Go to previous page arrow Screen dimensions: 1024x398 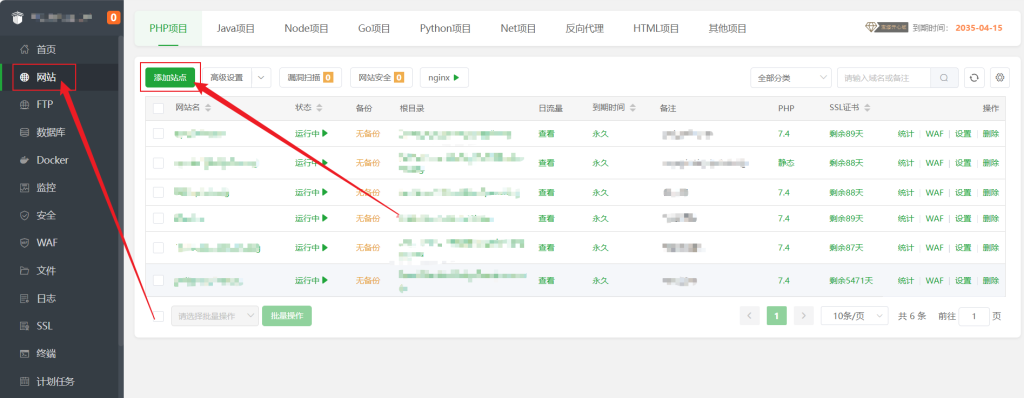coord(749,316)
